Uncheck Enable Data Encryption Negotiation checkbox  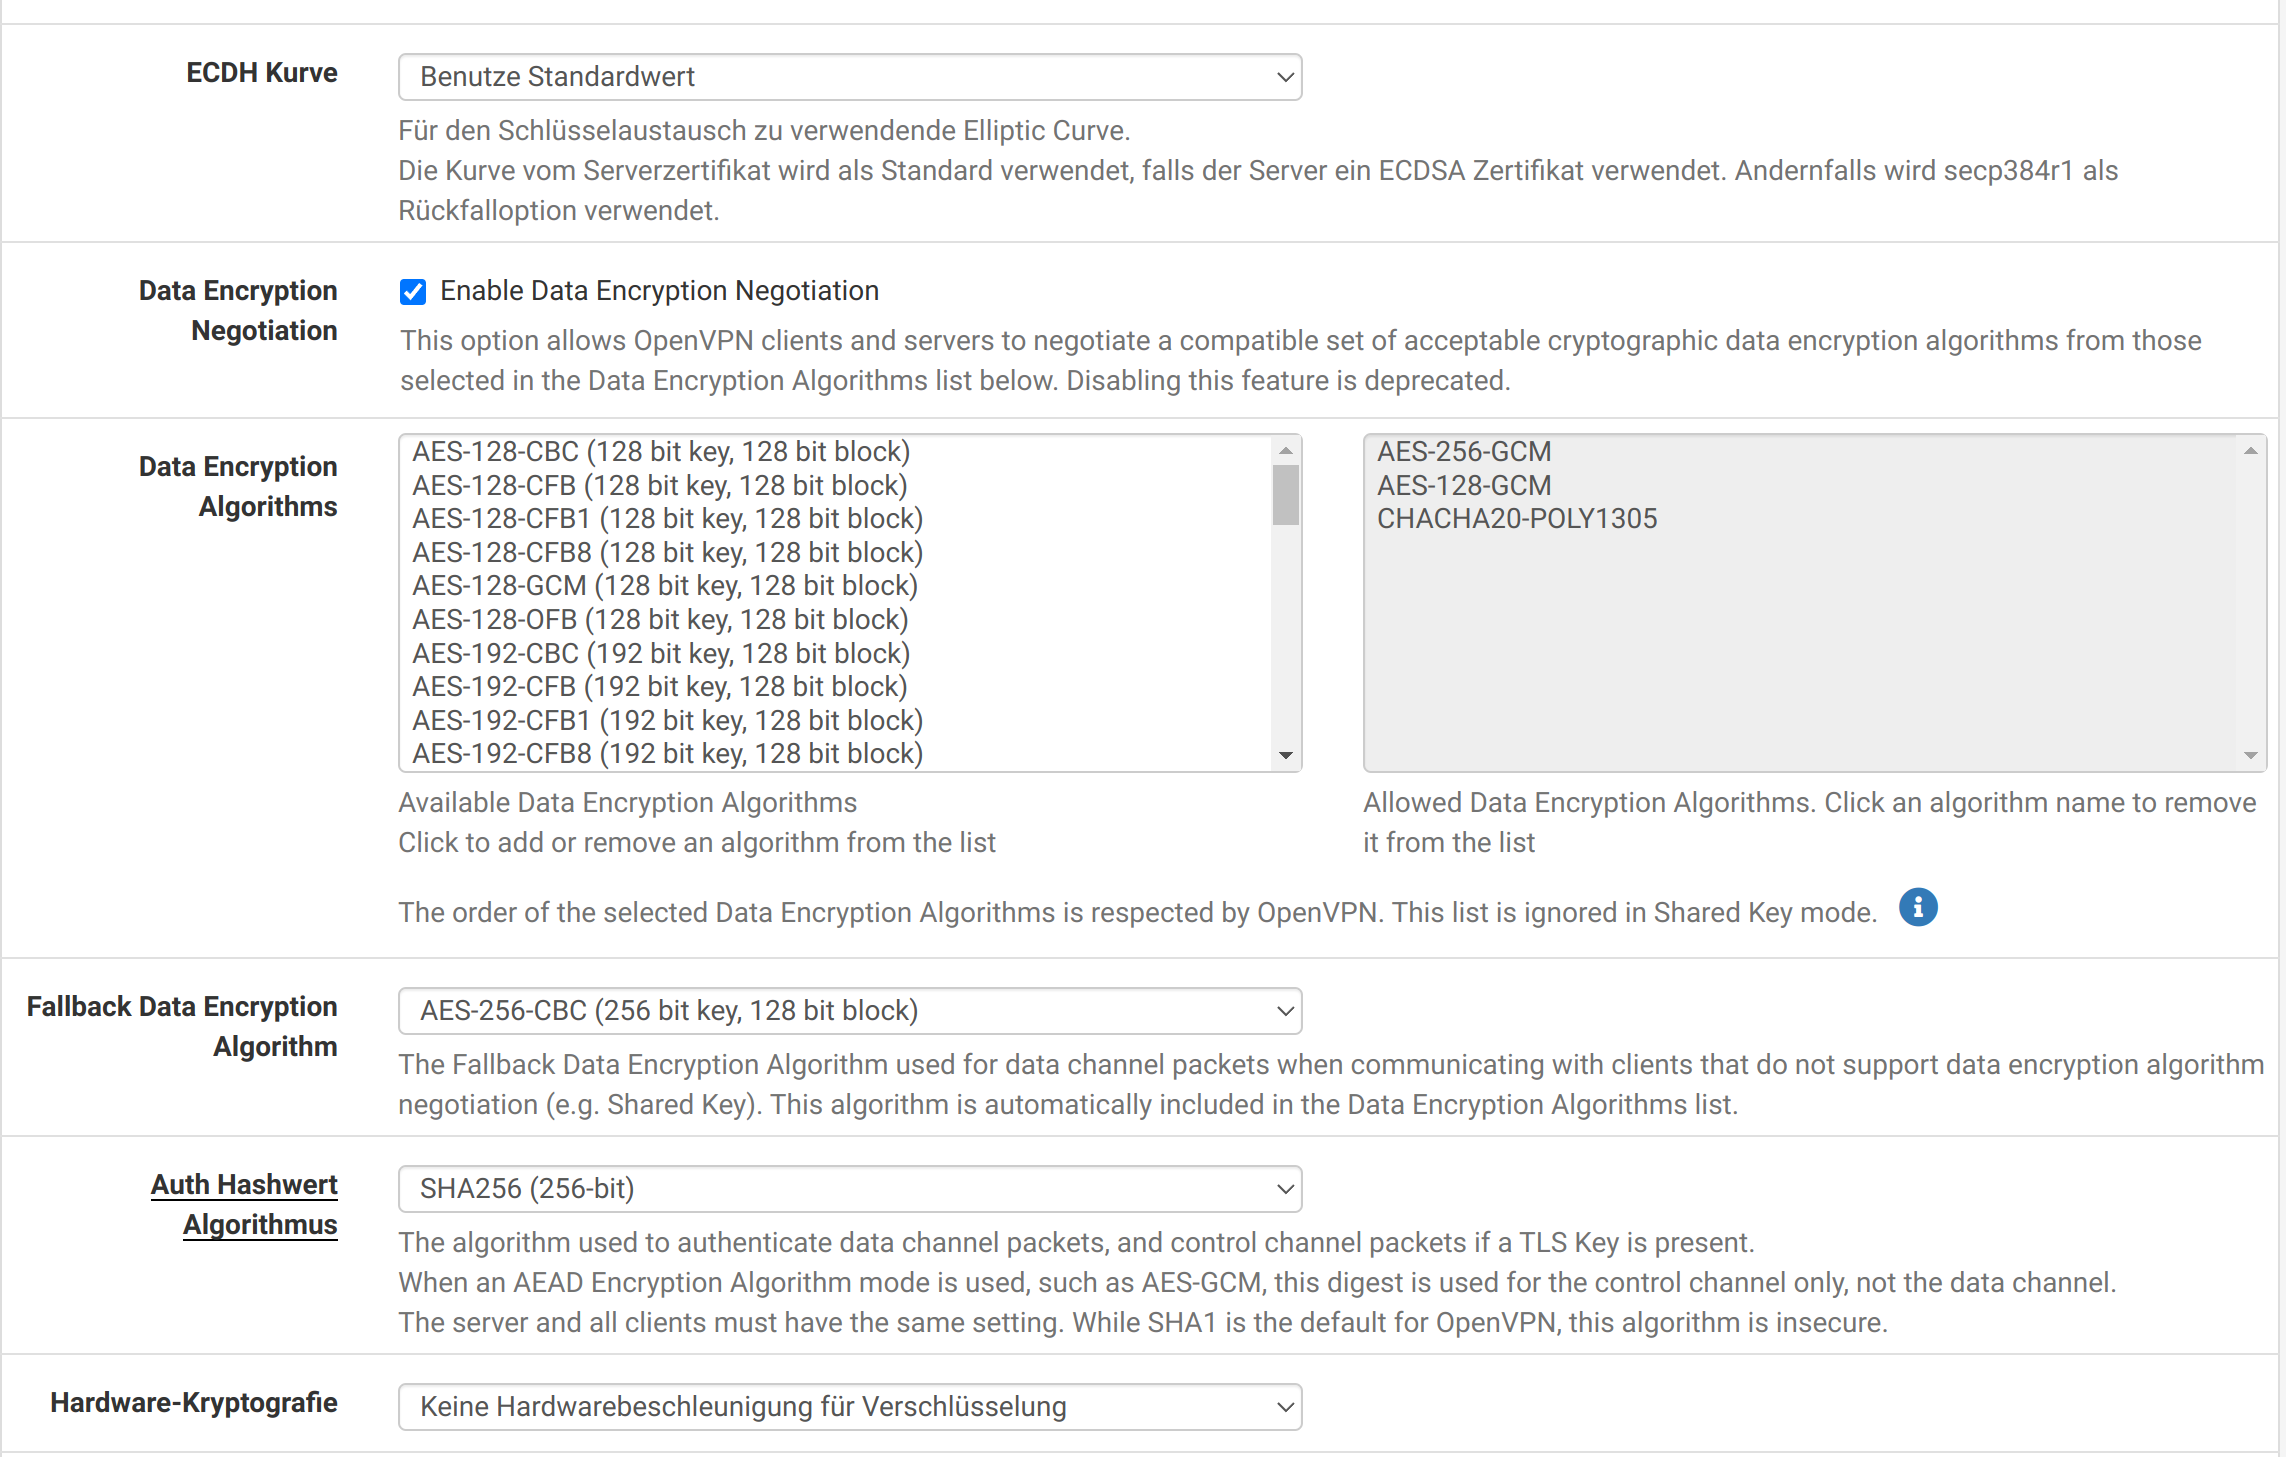tap(413, 292)
